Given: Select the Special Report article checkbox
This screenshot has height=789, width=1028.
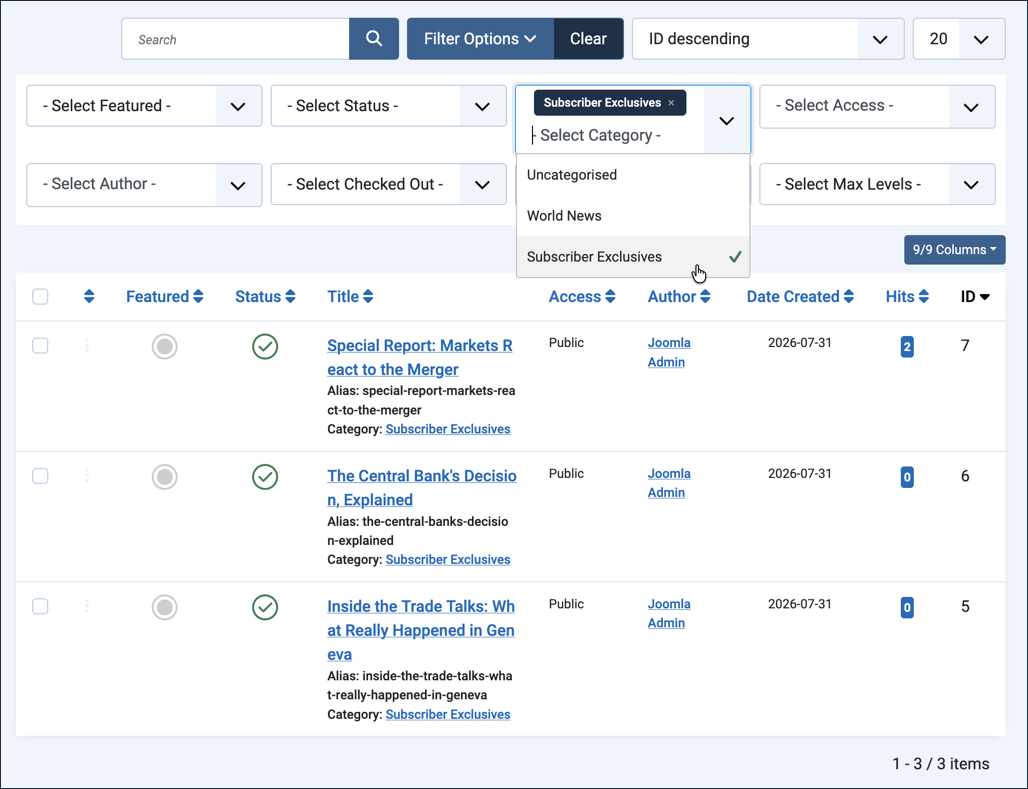Looking at the screenshot, I should 40,346.
